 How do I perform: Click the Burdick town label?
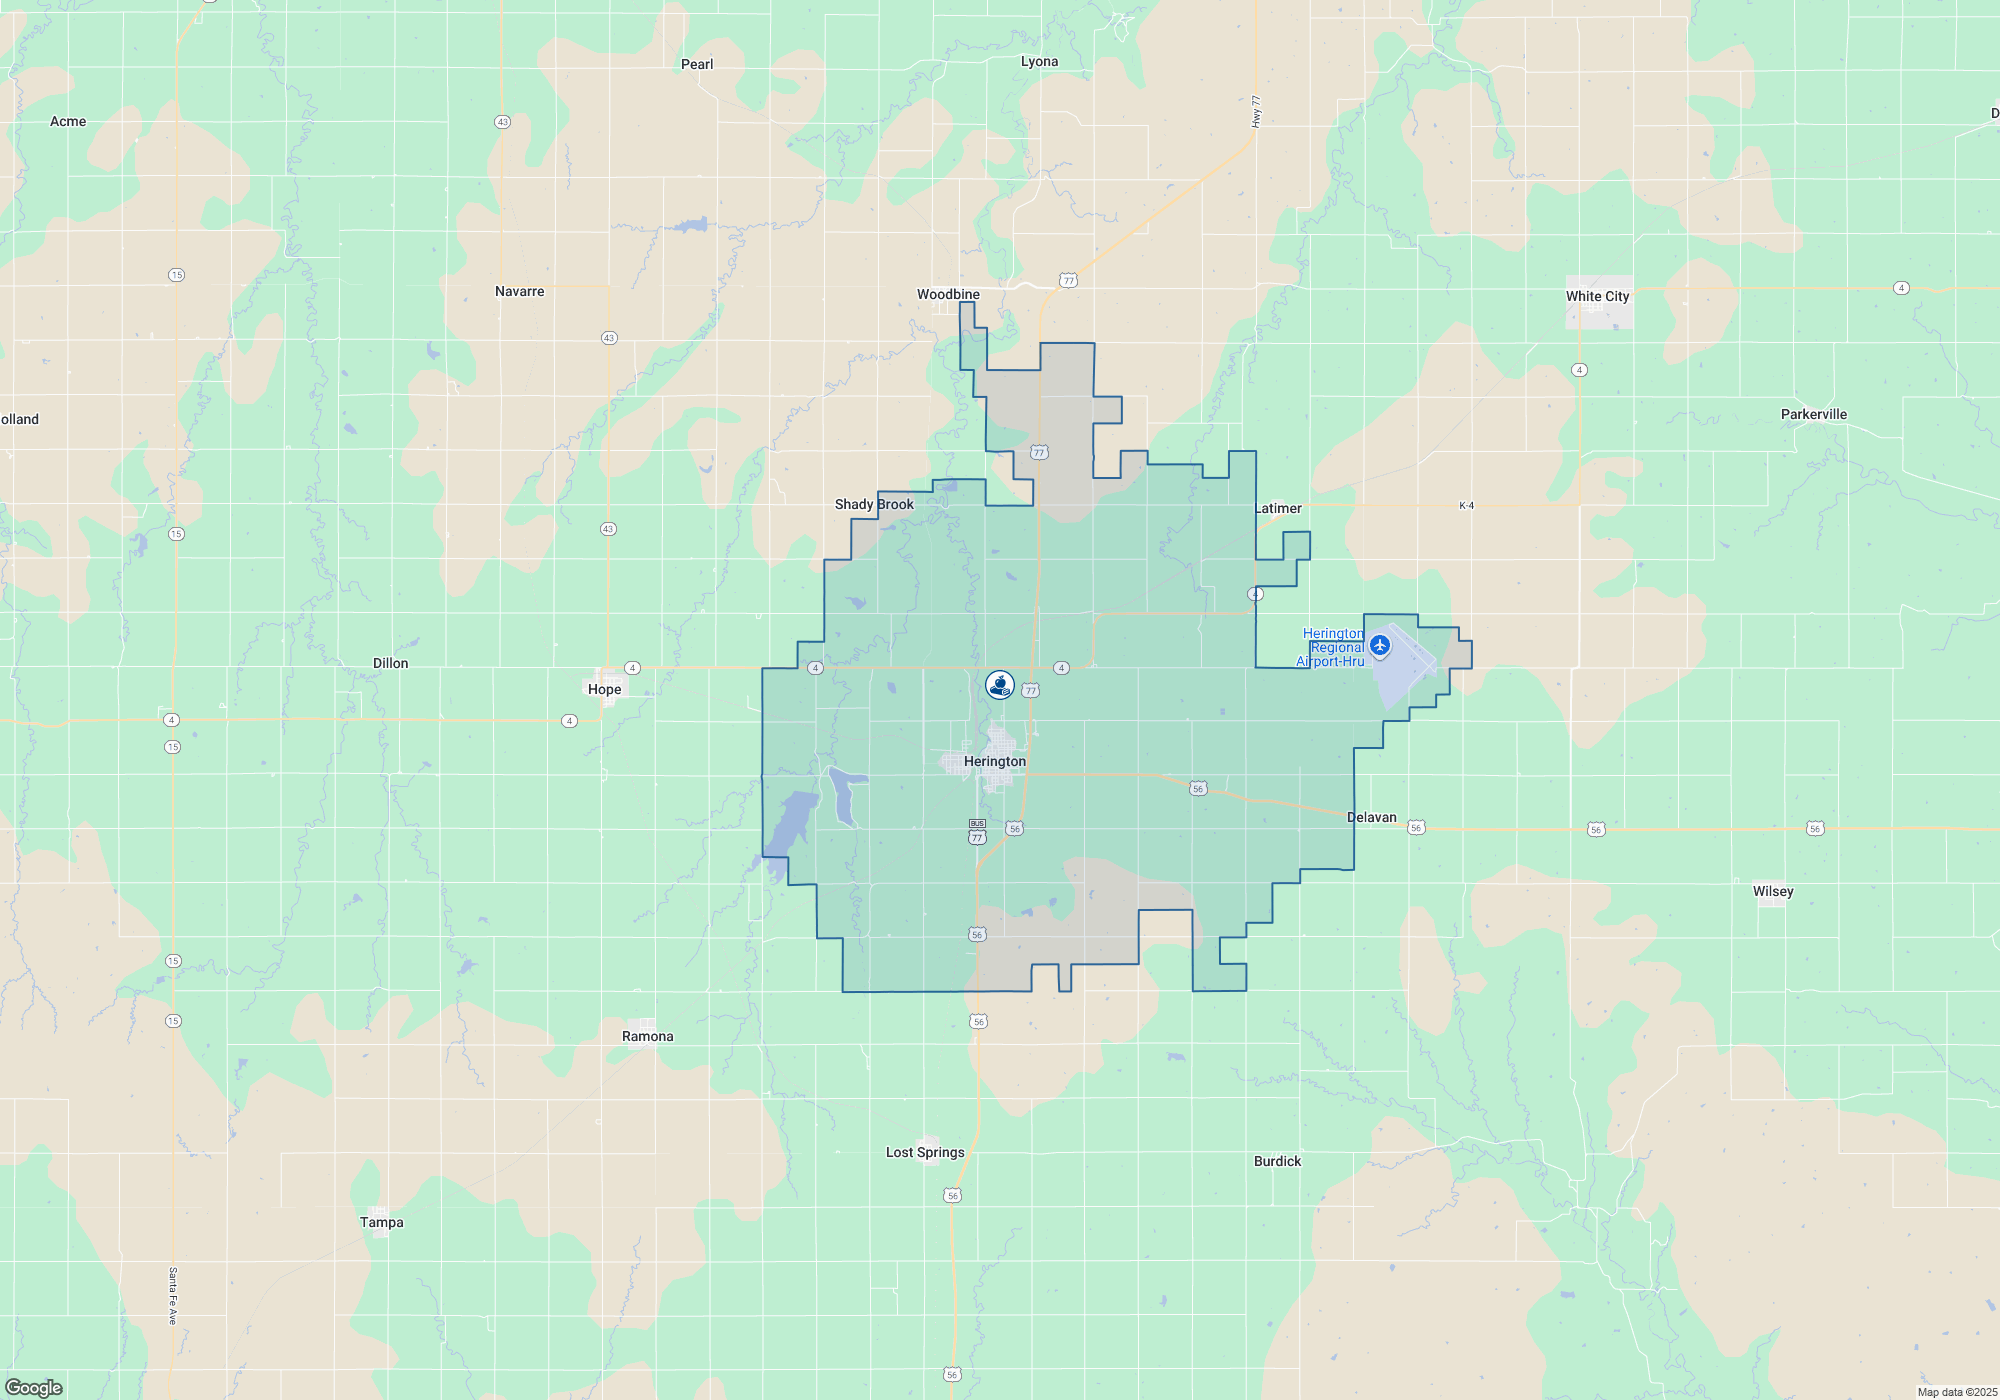coord(1277,1161)
